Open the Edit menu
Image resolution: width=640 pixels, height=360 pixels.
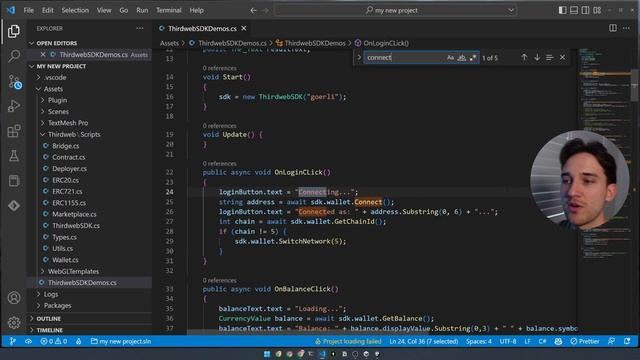[x=47, y=10]
